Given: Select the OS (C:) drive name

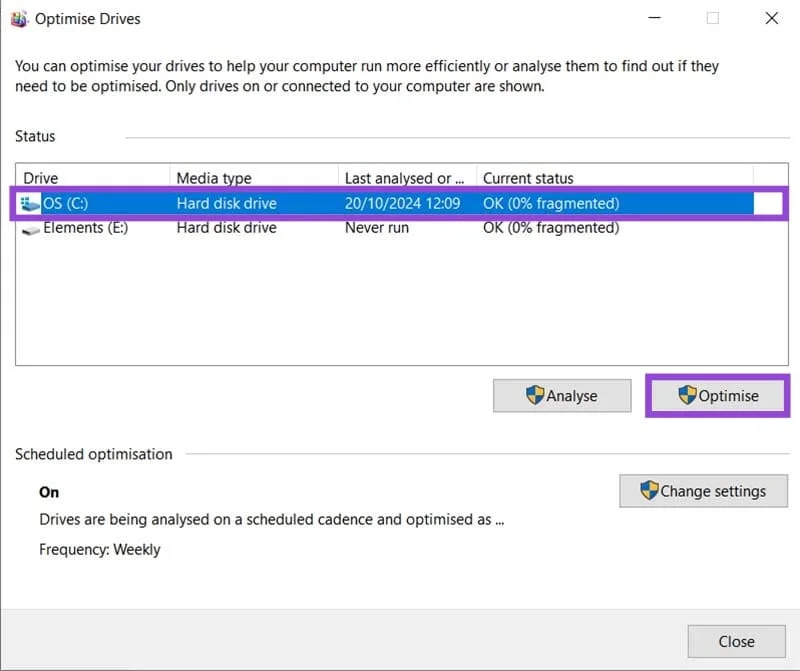Looking at the screenshot, I should coord(68,204).
